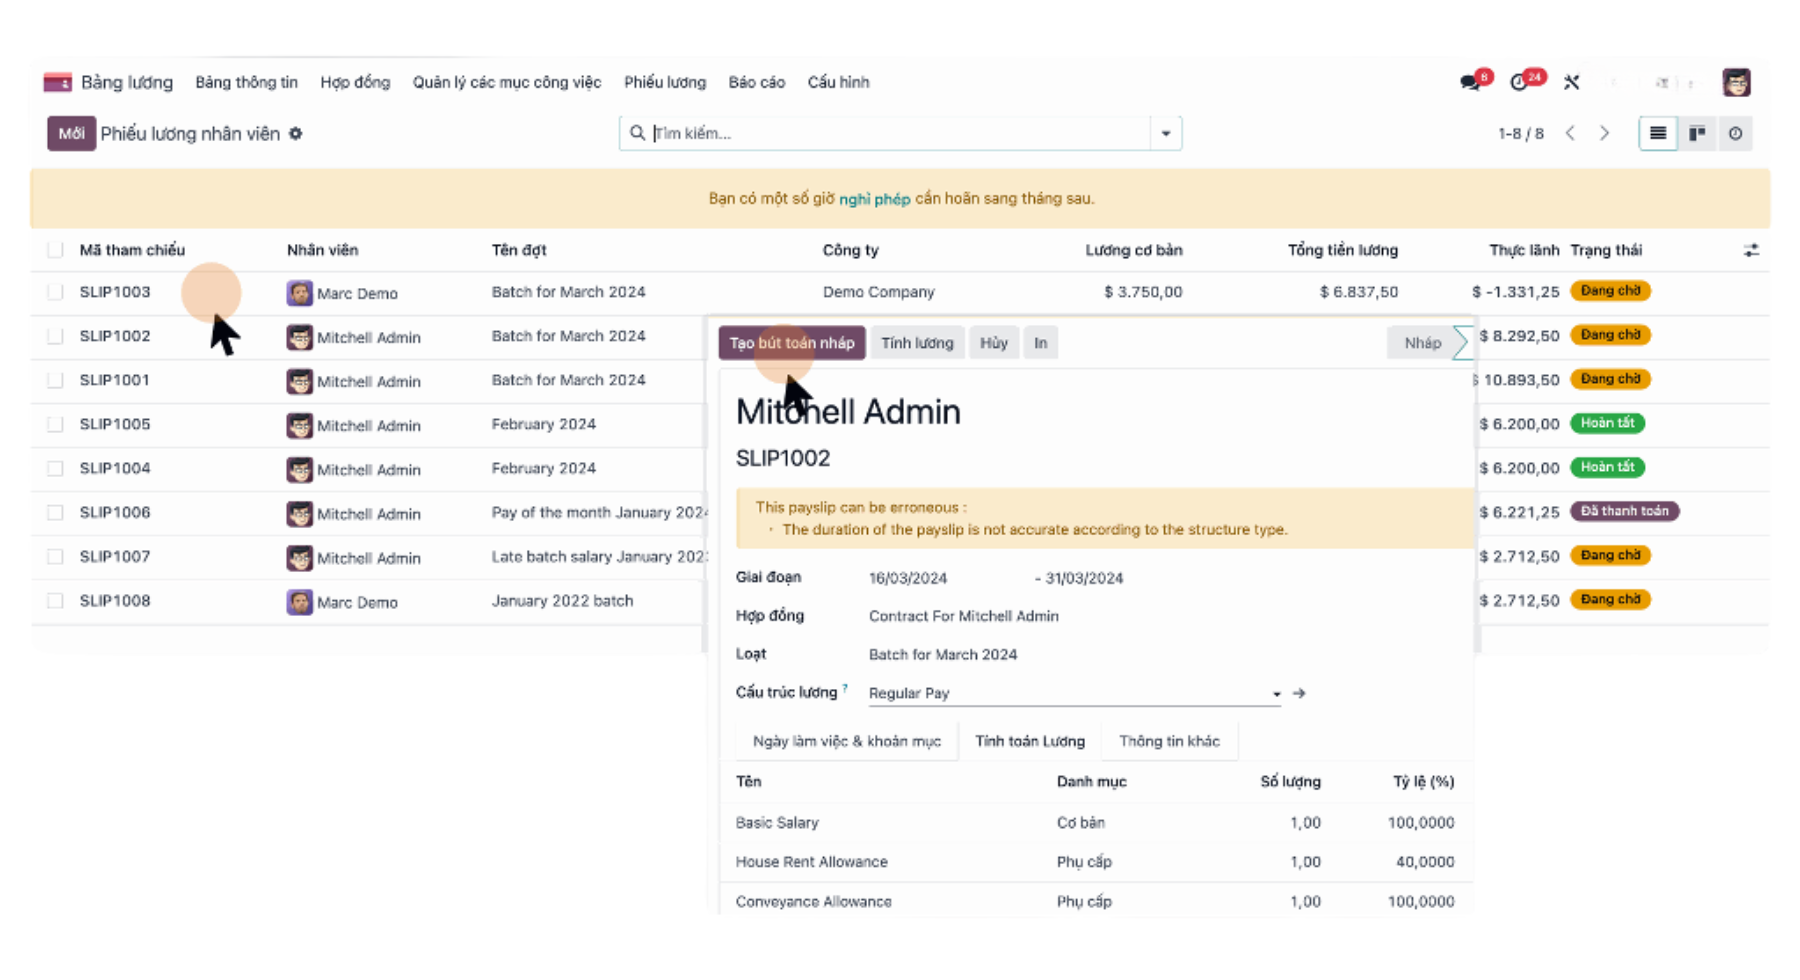Screen dimensions: 1800x980
Task: Open the activities clock icon
Action: pos(1519,83)
